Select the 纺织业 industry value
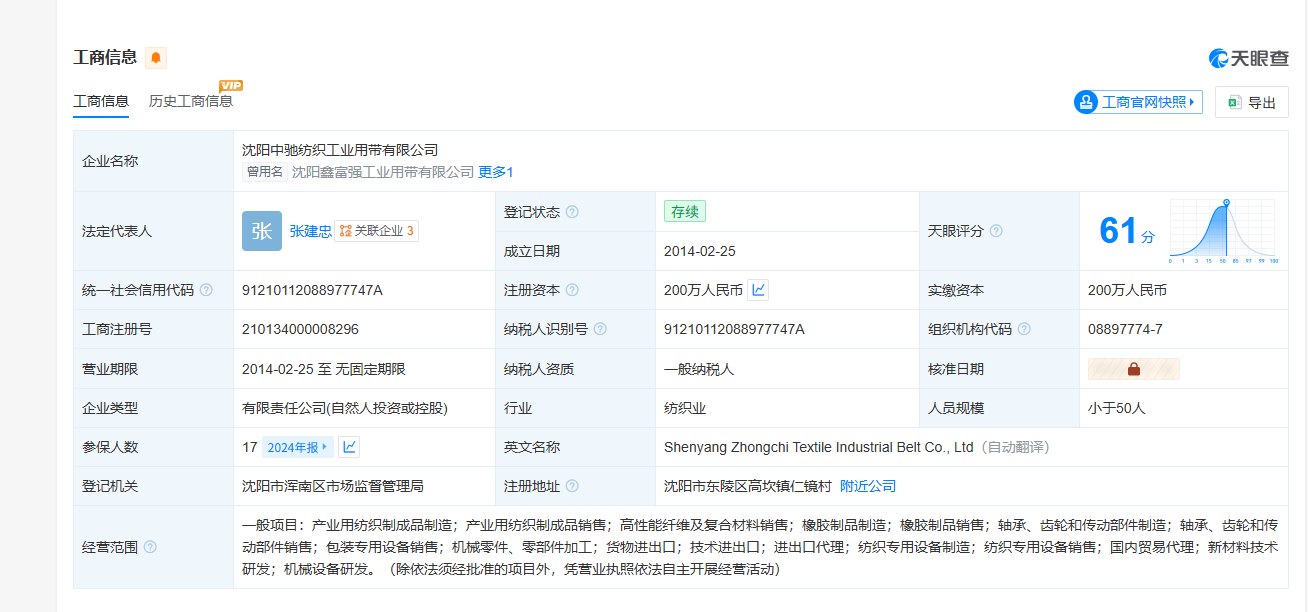 [x=685, y=408]
